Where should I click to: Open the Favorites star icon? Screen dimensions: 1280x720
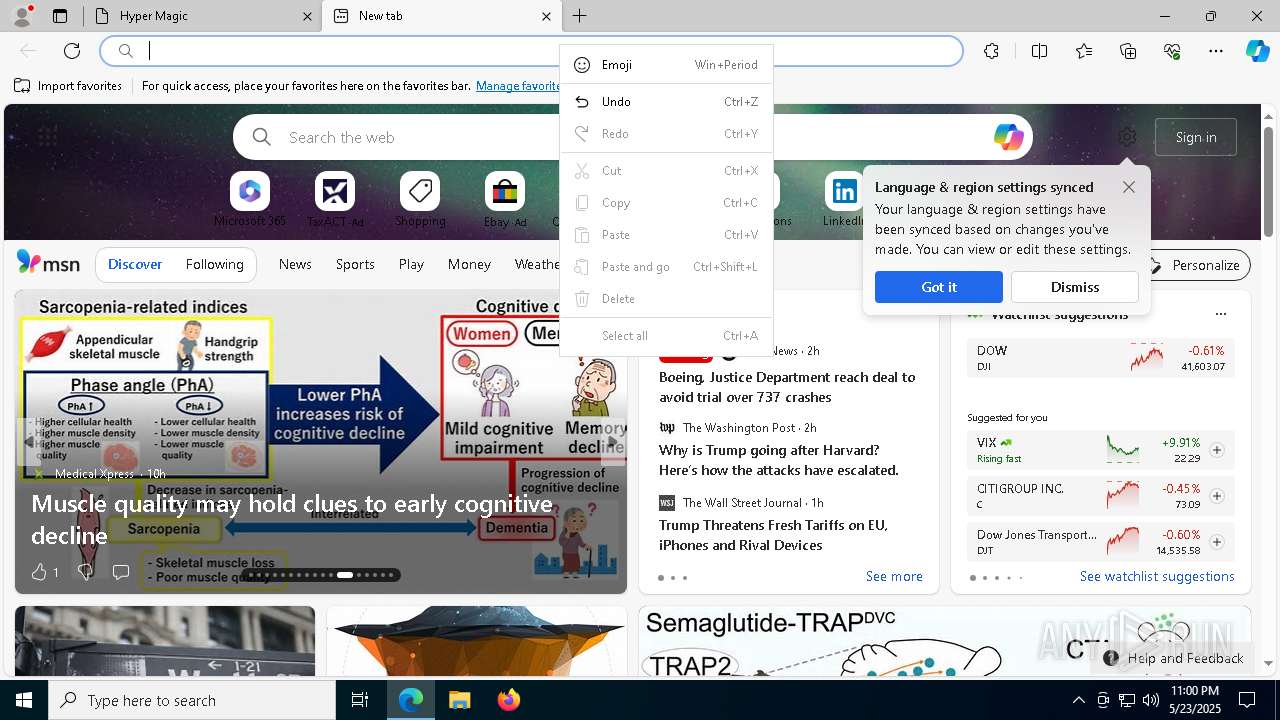pyautogui.click(x=1084, y=51)
